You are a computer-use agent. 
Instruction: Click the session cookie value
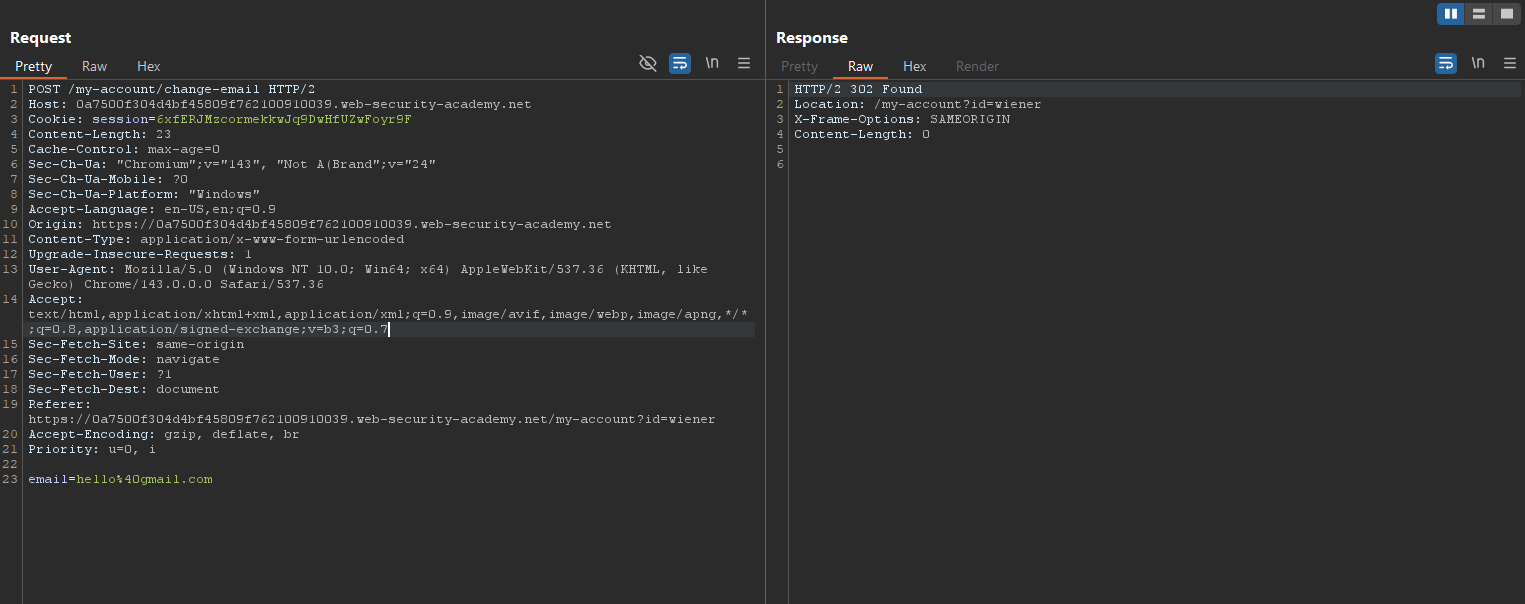[x=284, y=119]
